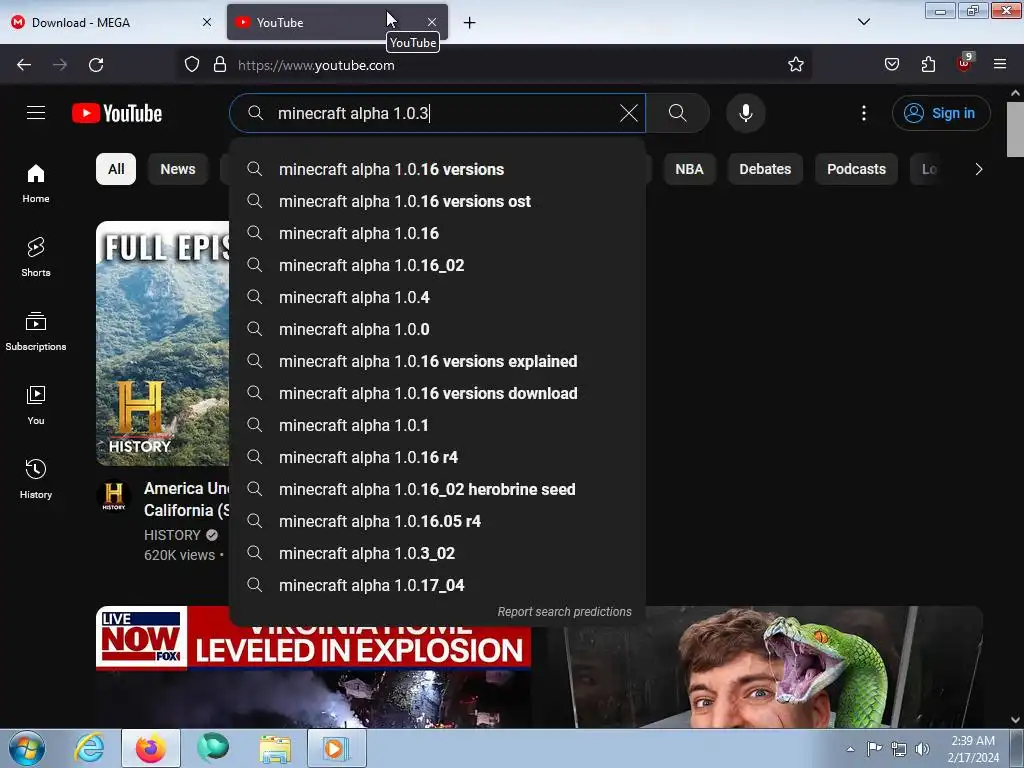The height and width of the screenshot is (768, 1024).
Task: Go back with browser back arrow
Action: [24, 65]
